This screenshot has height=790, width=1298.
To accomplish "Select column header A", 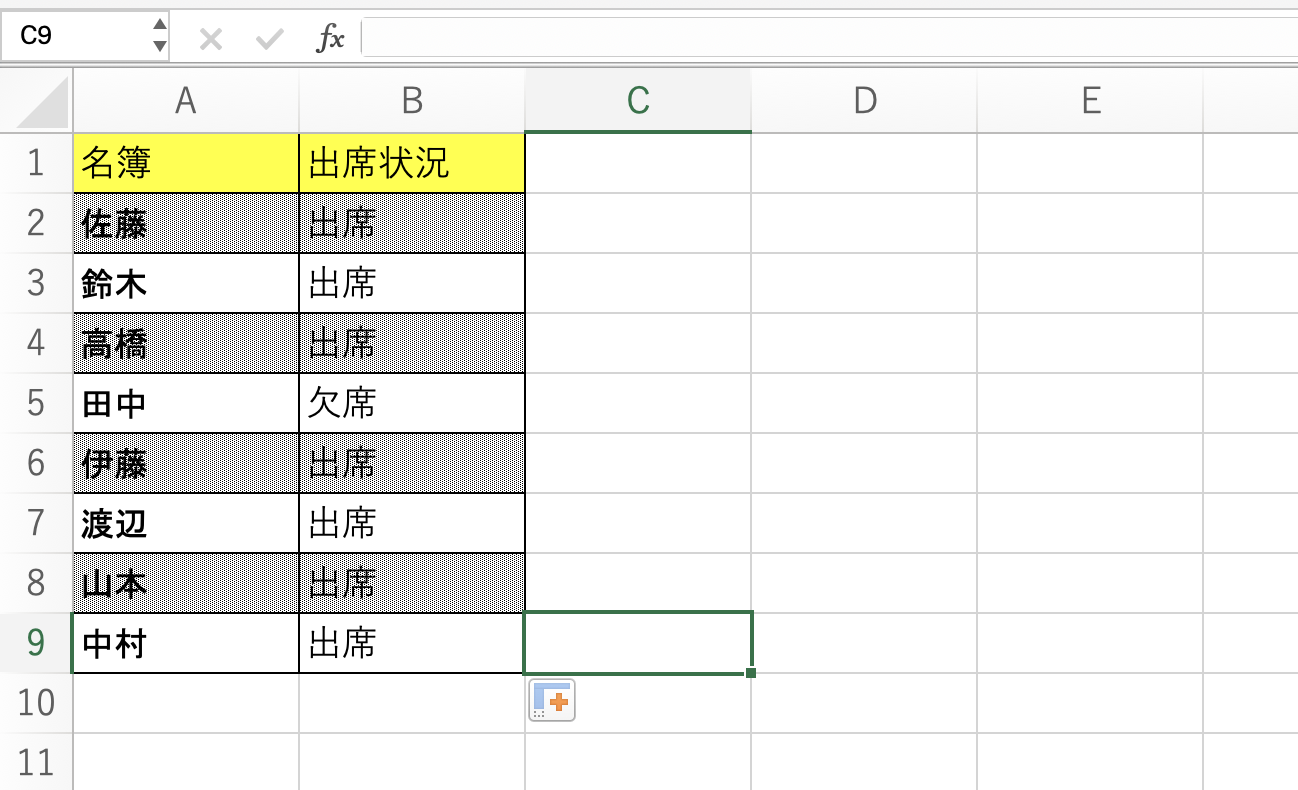I will (x=185, y=100).
